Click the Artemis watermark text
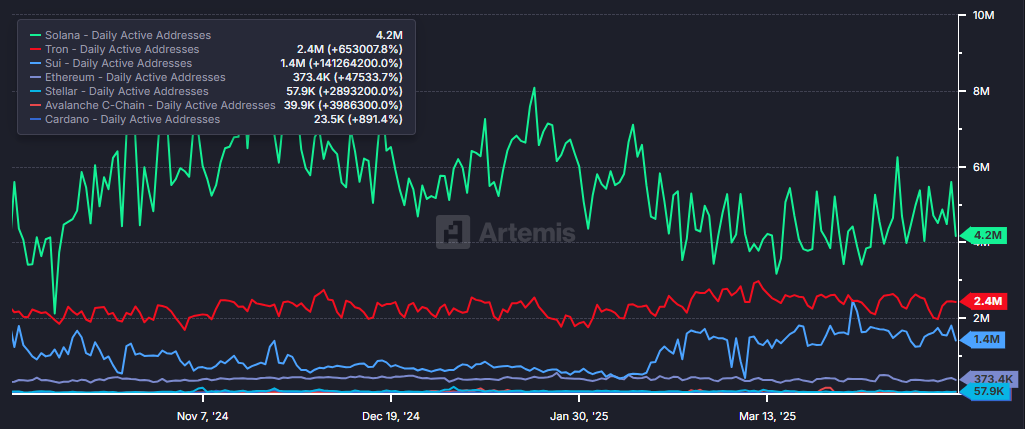The height and width of the screenshot is (429, 1025). (528, 233)
